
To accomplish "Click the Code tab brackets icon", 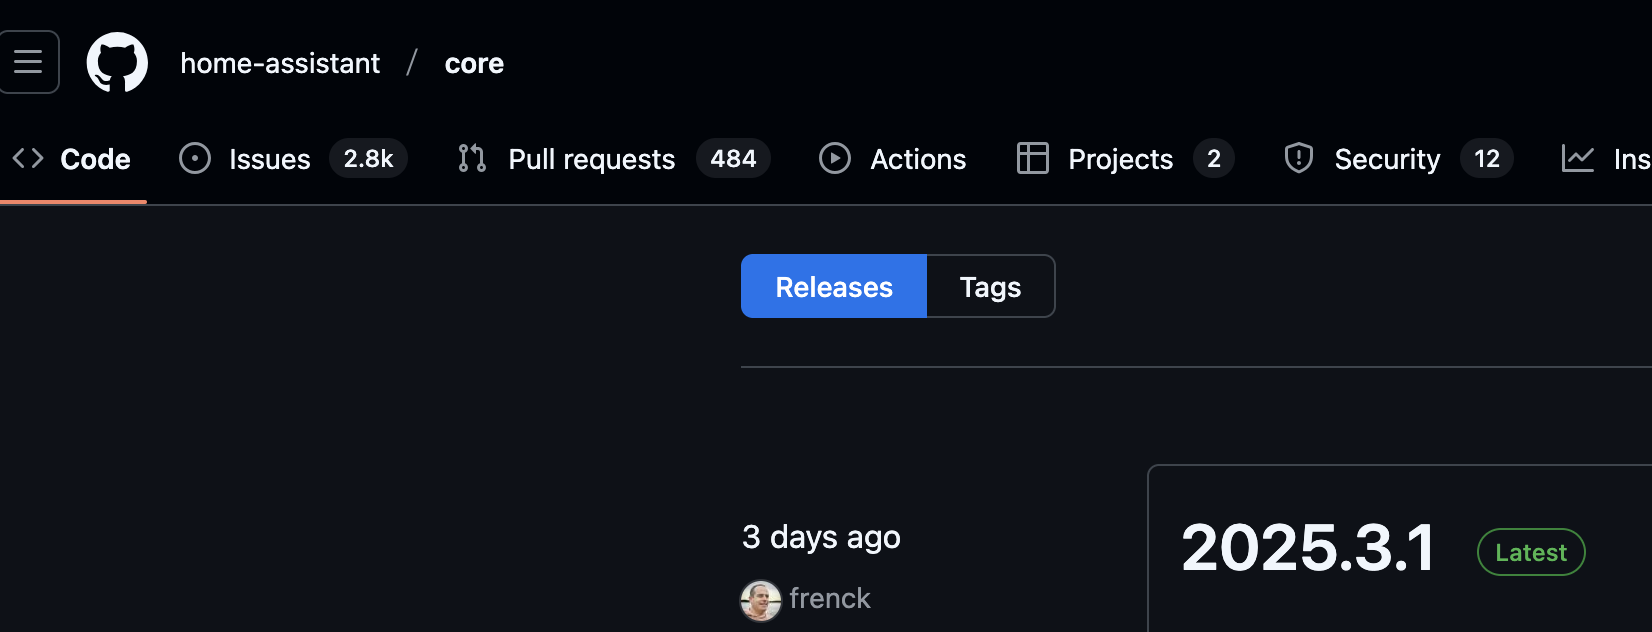I will point(28,158).
